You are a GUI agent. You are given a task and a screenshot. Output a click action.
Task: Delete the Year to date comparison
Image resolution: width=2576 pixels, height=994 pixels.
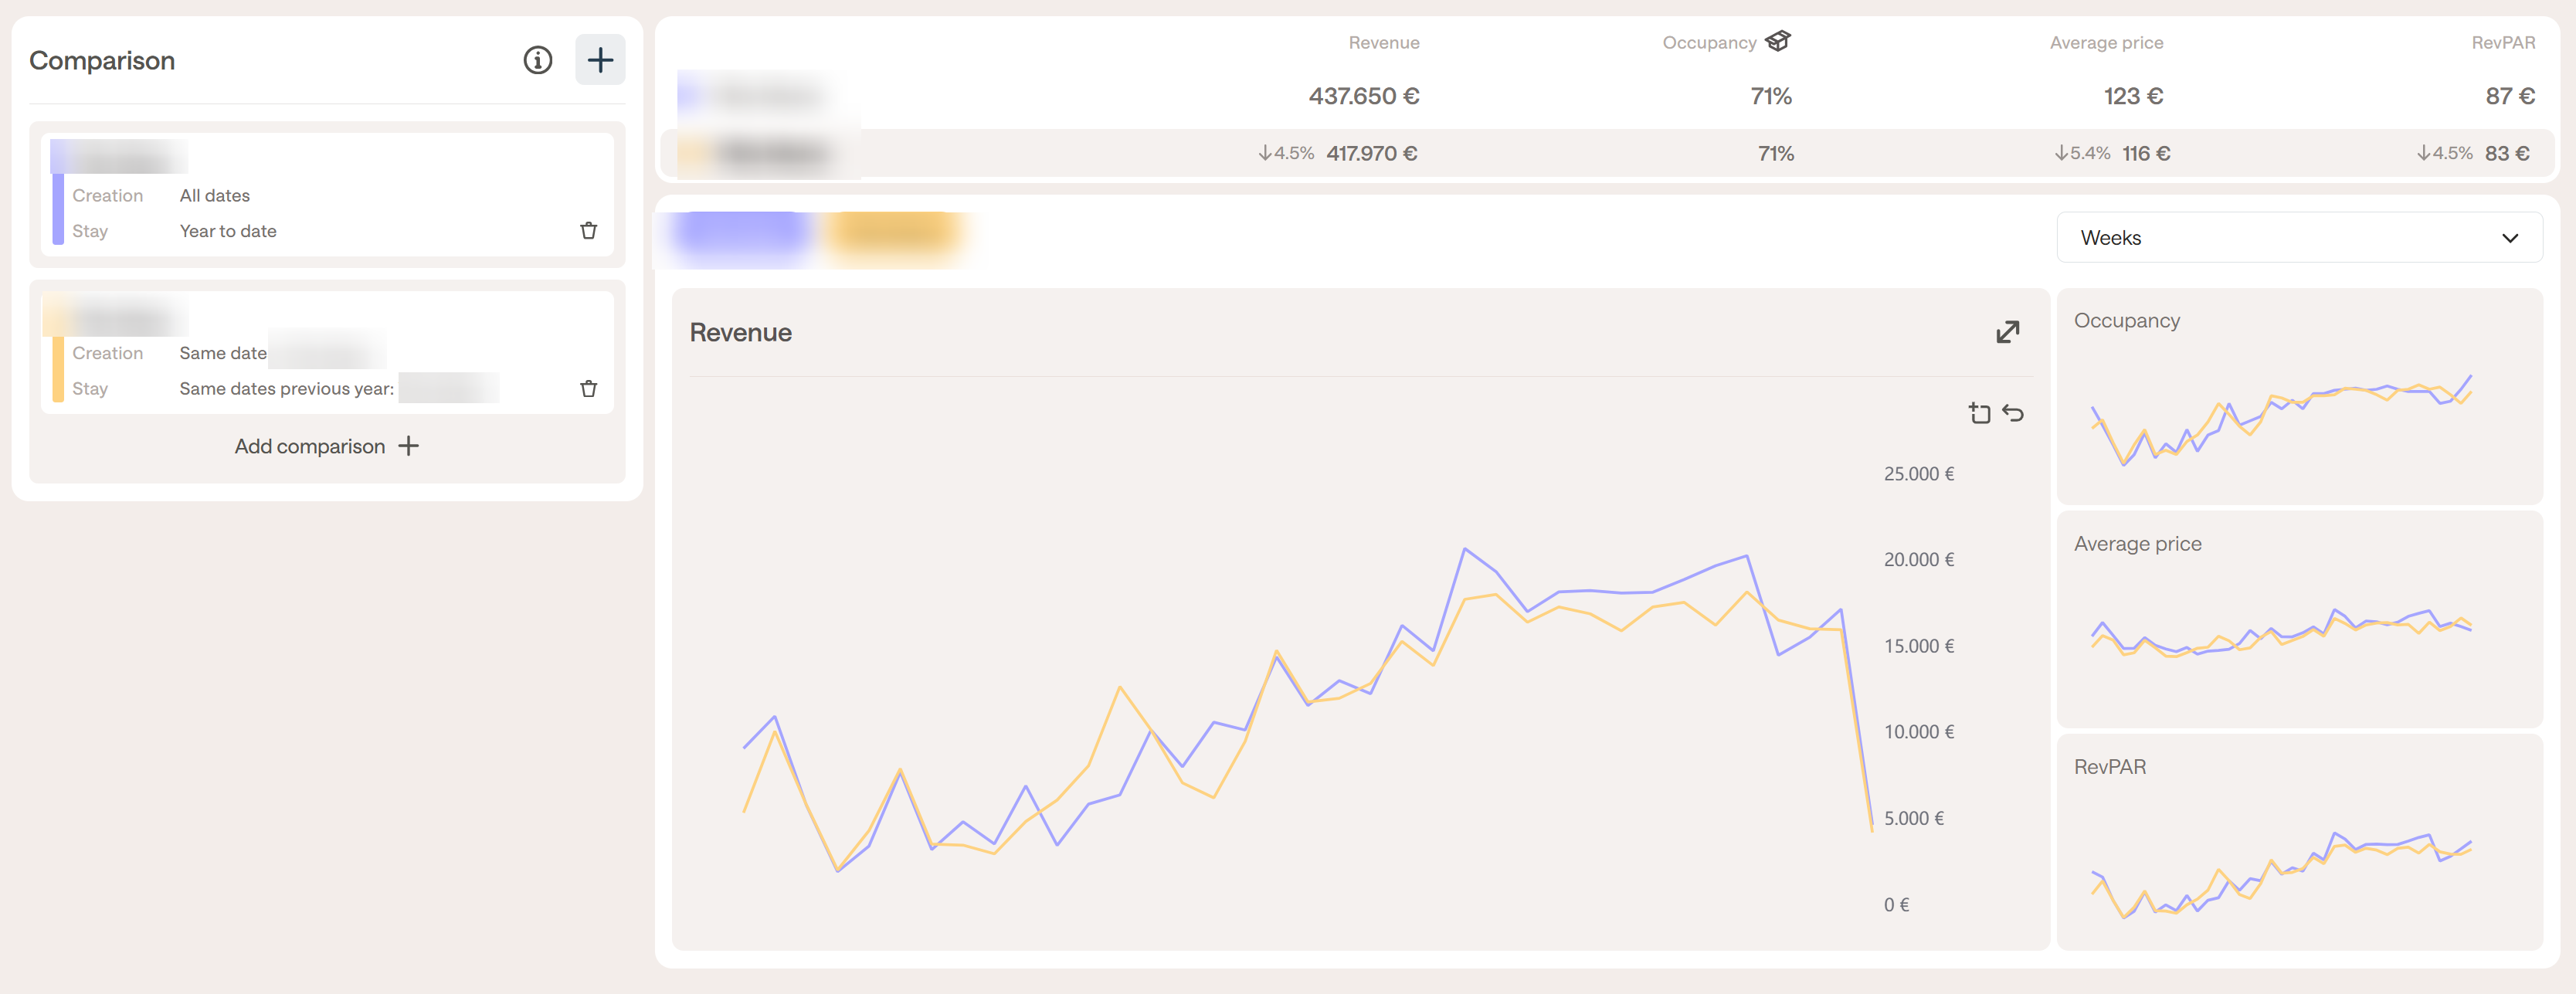pos(589,231)
